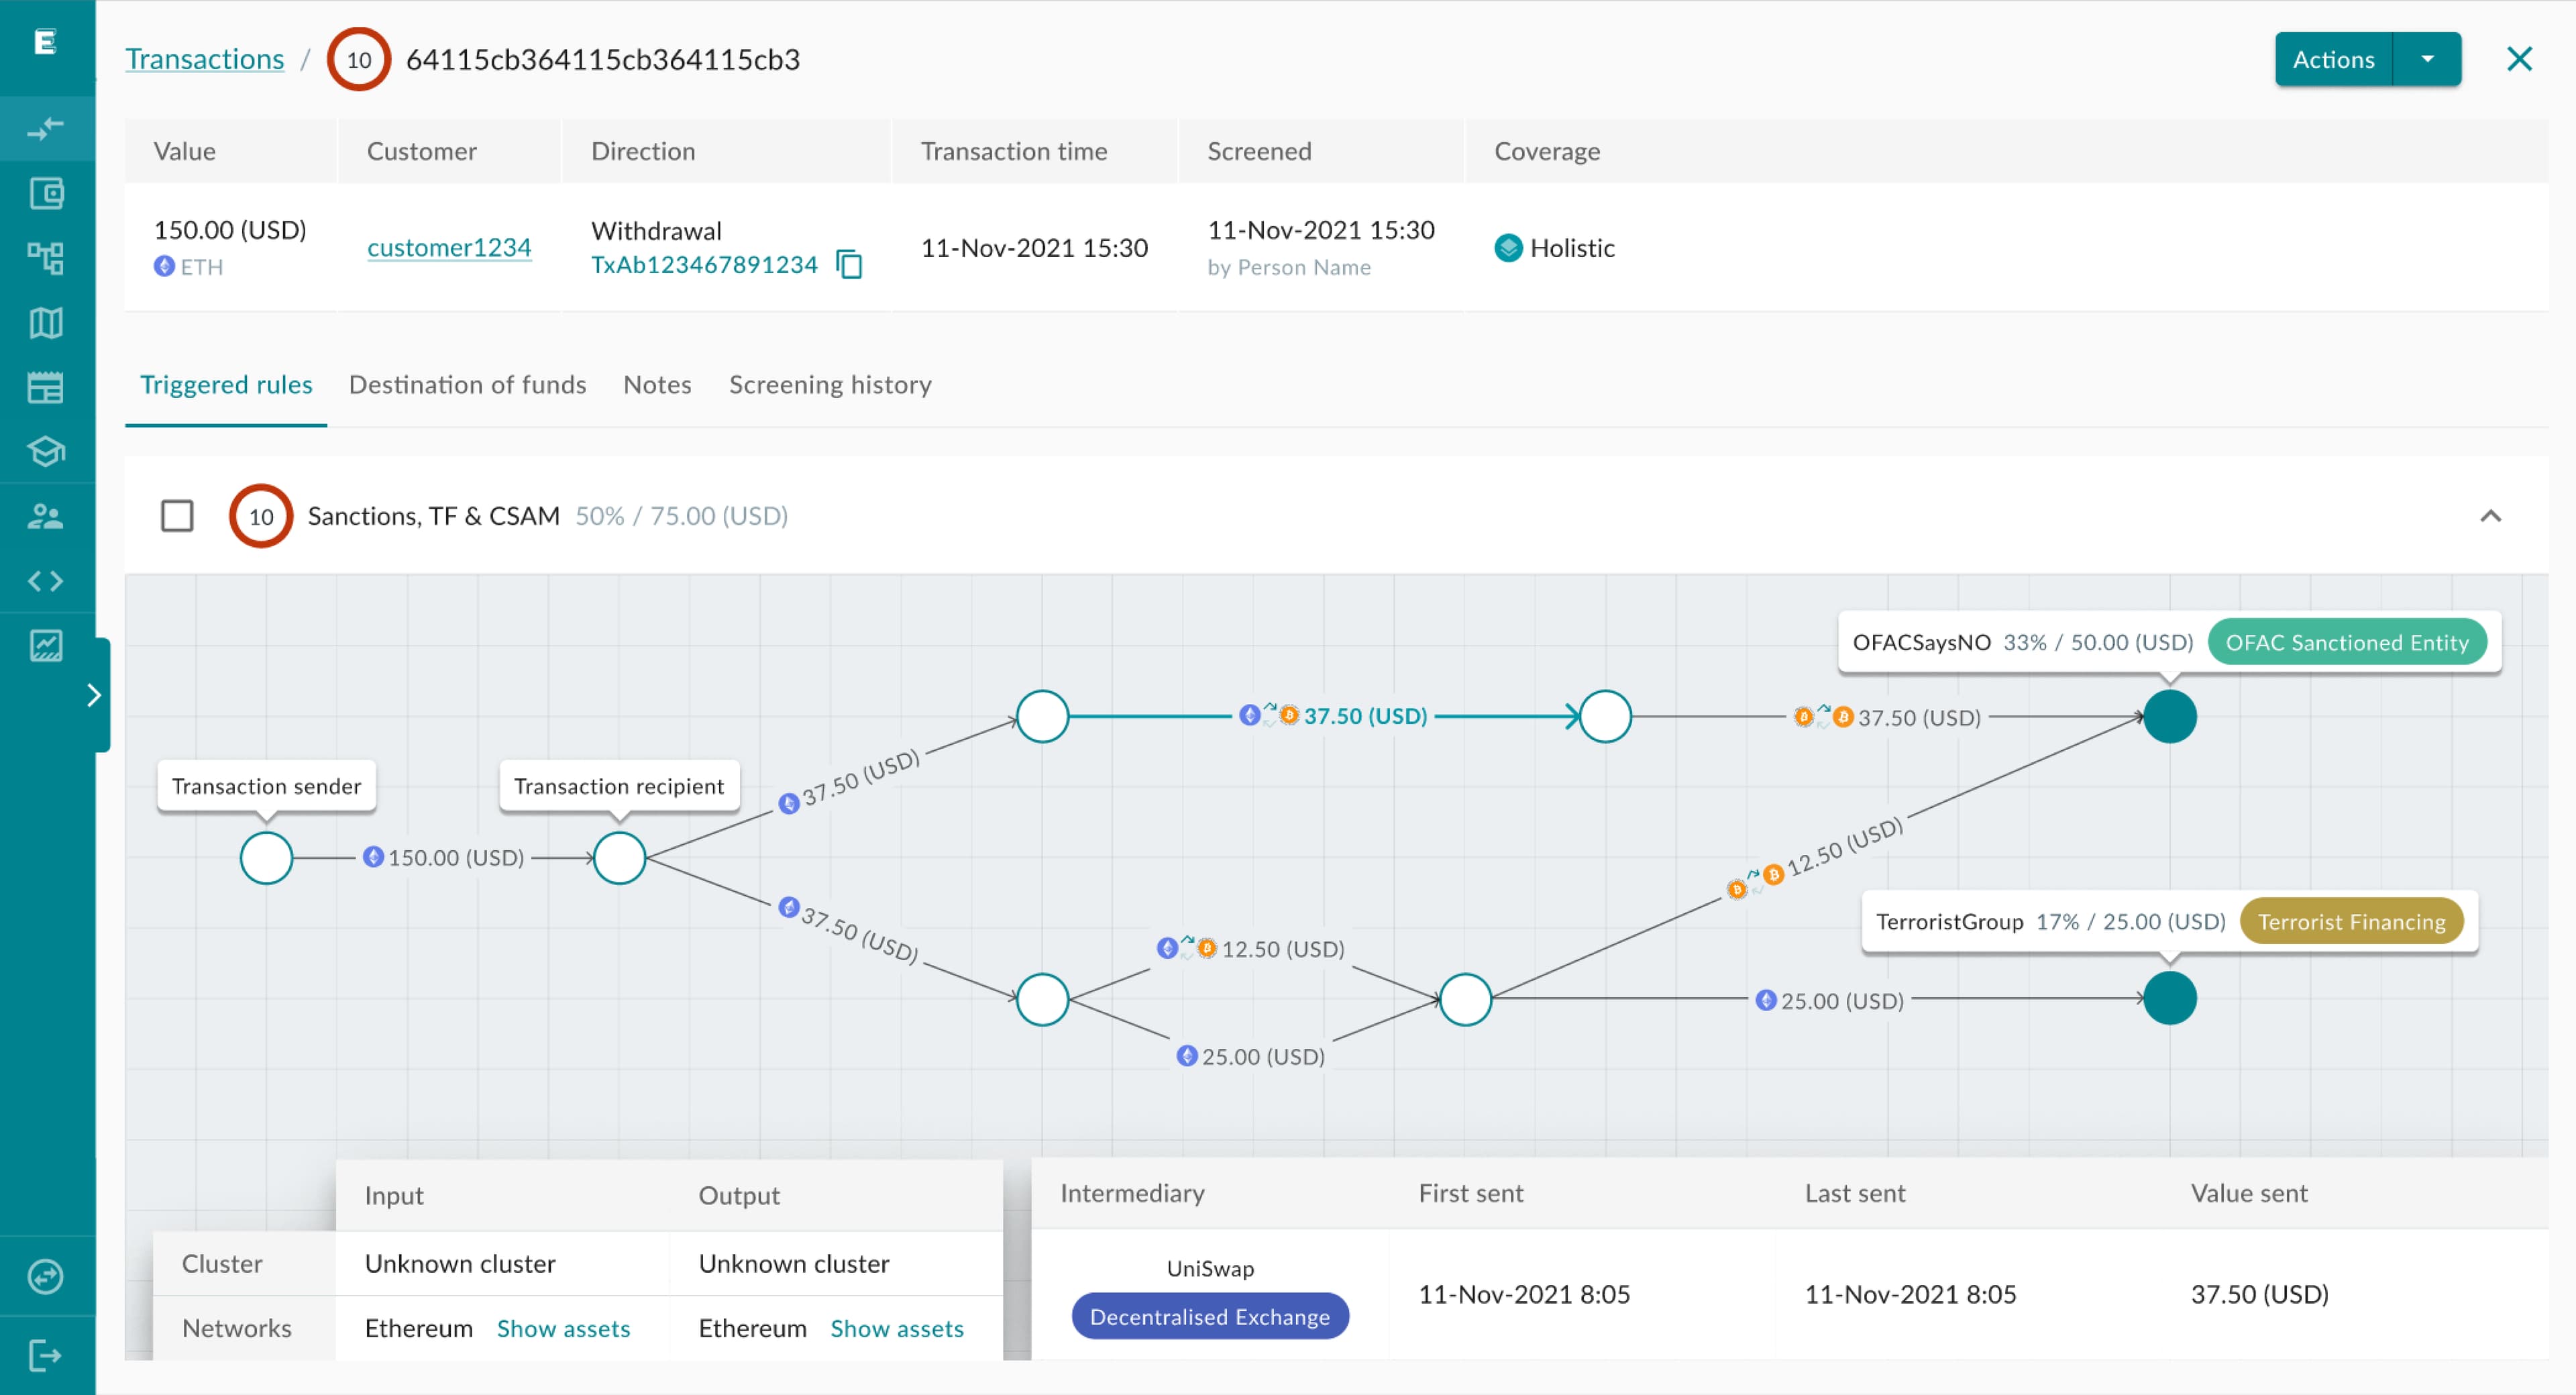Open the cluster hierarchy sidebar icon

[46, 258]
